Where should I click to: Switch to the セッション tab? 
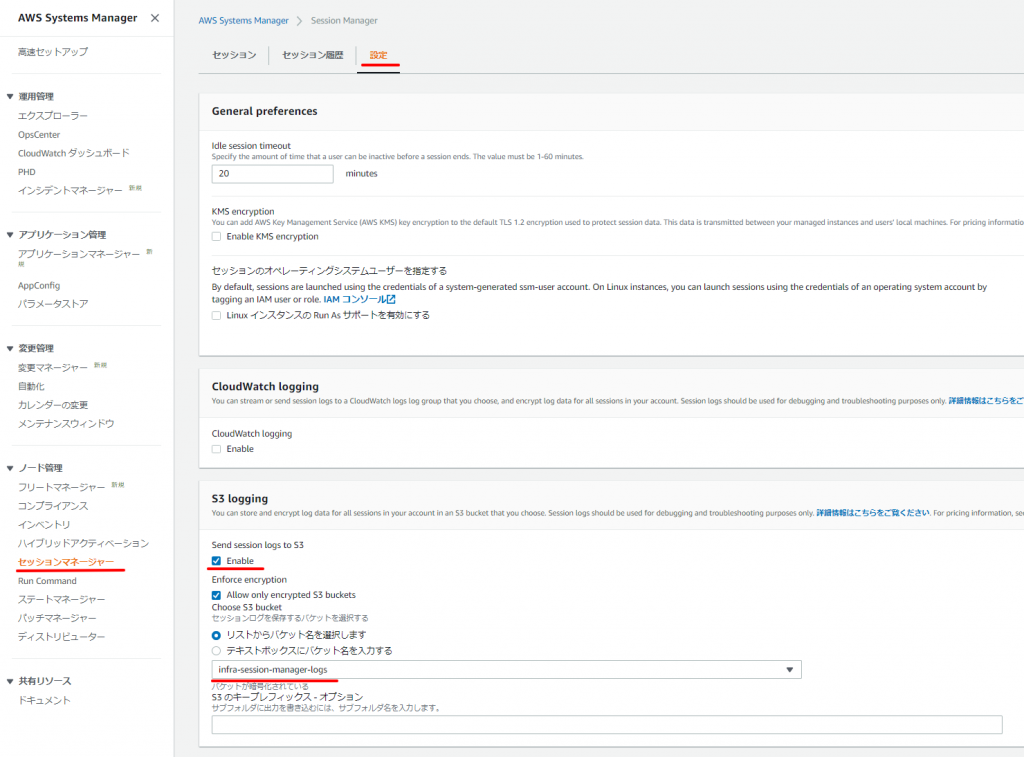click(x=234, y=55)
